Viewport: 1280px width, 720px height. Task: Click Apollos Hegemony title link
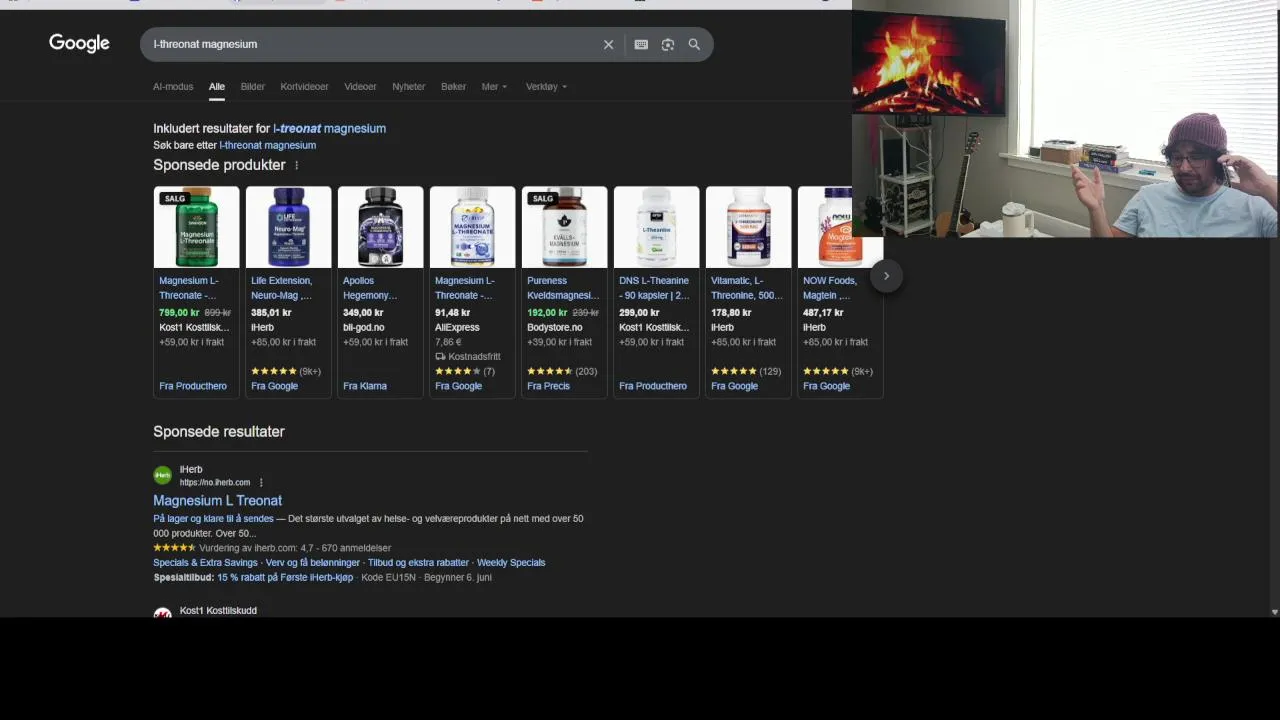[x=370, y=288]
